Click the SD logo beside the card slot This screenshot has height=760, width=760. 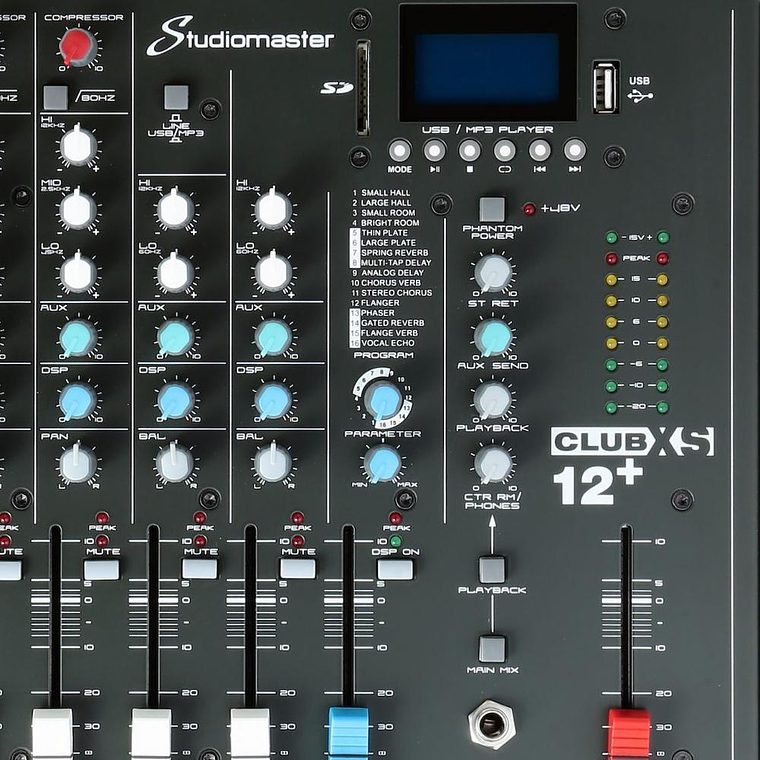(x=337, y=88)
